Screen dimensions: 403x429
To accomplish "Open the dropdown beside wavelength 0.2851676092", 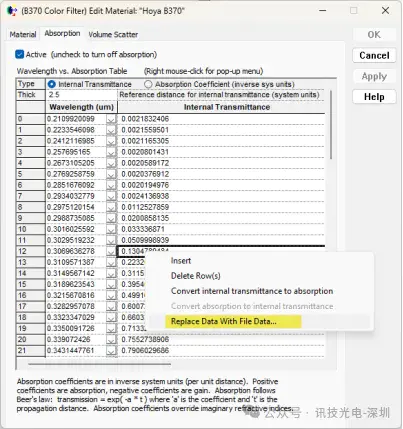I will click(112, 185).
